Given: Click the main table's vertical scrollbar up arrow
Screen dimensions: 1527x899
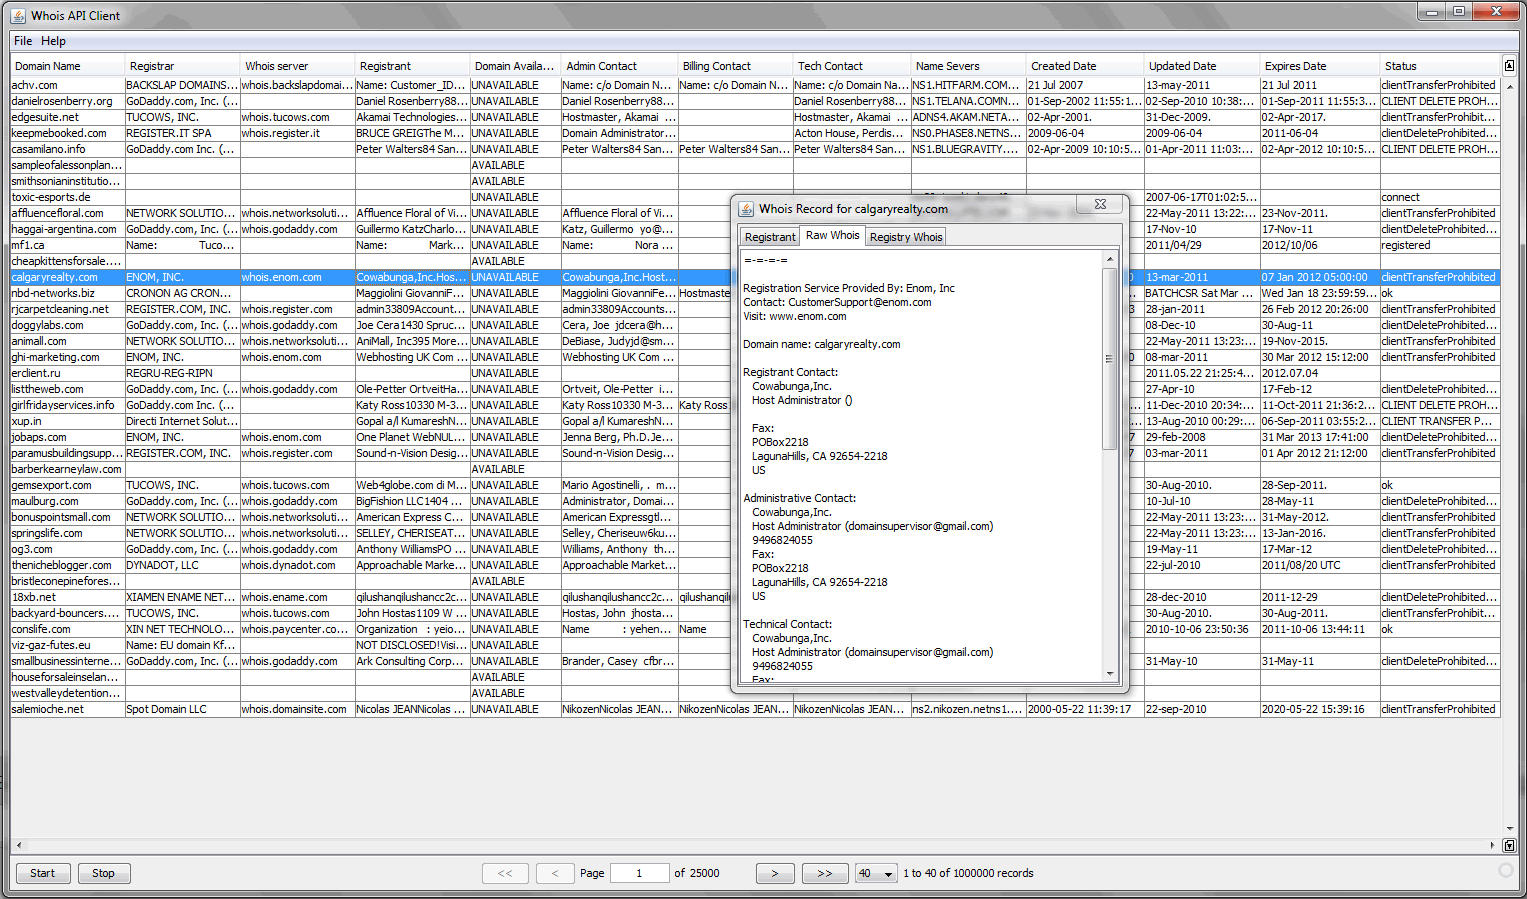Looking at the screenshot, I should coord(1509,87).
